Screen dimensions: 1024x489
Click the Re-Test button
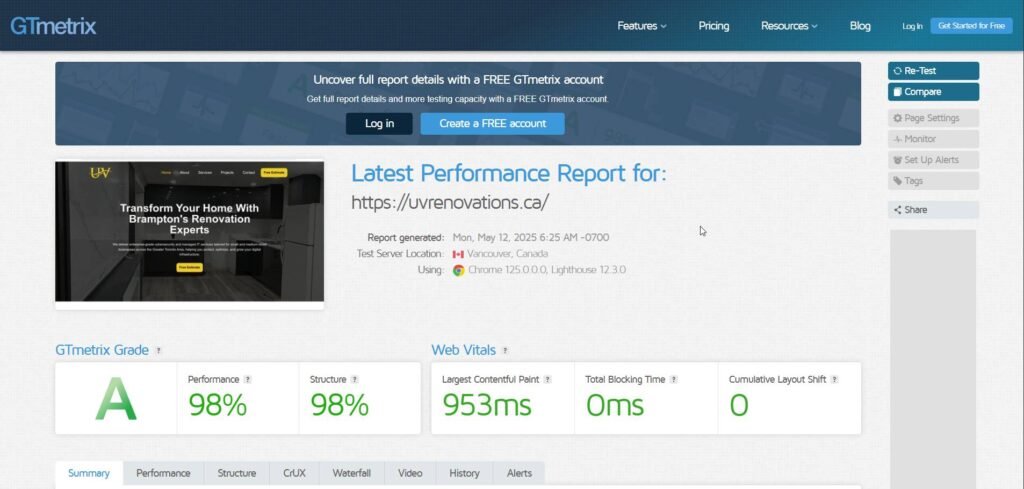click(933, 71)
